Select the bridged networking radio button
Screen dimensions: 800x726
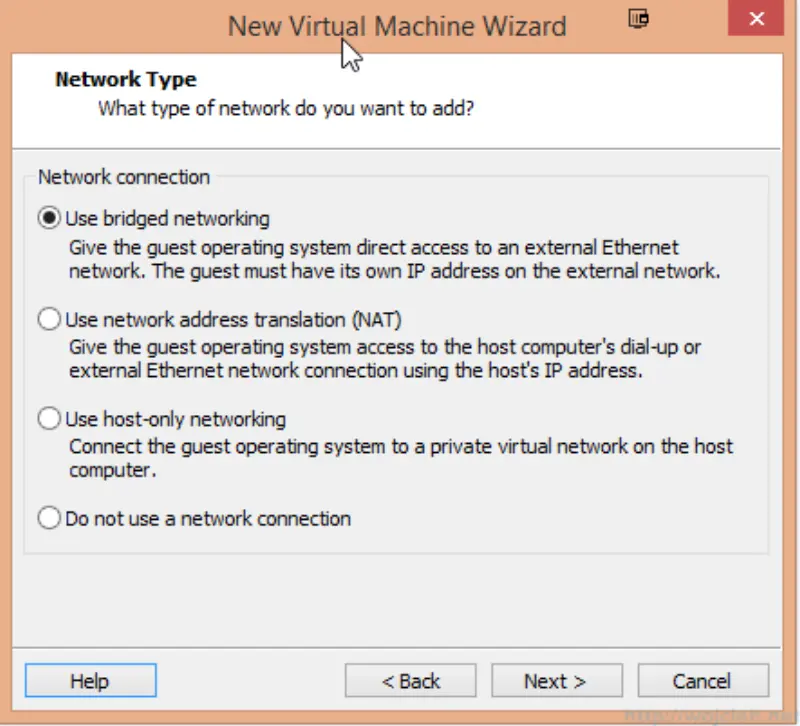click(48, 218)
